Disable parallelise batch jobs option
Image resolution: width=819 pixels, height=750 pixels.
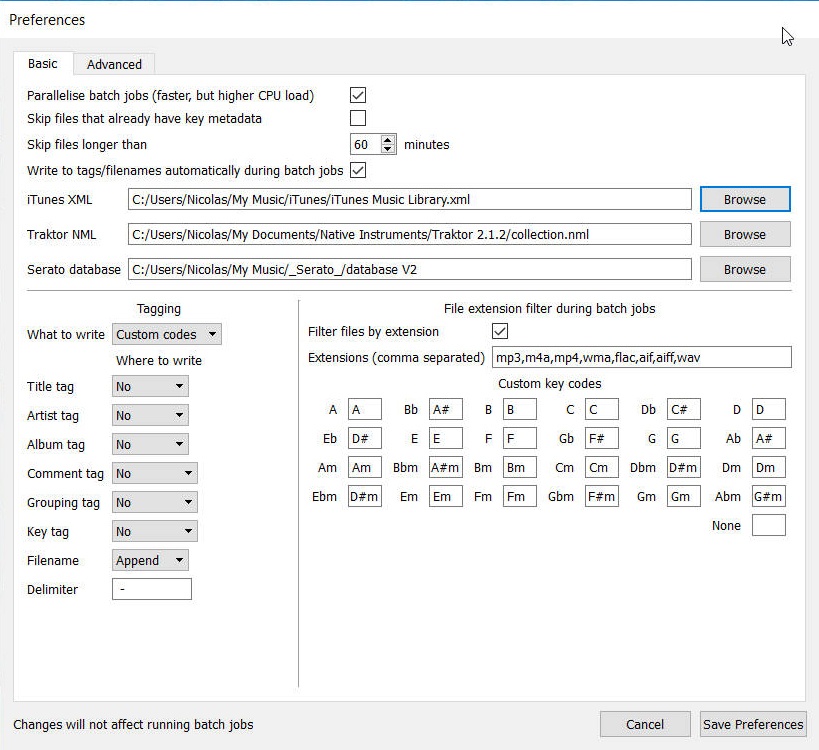tap(356, 94)
